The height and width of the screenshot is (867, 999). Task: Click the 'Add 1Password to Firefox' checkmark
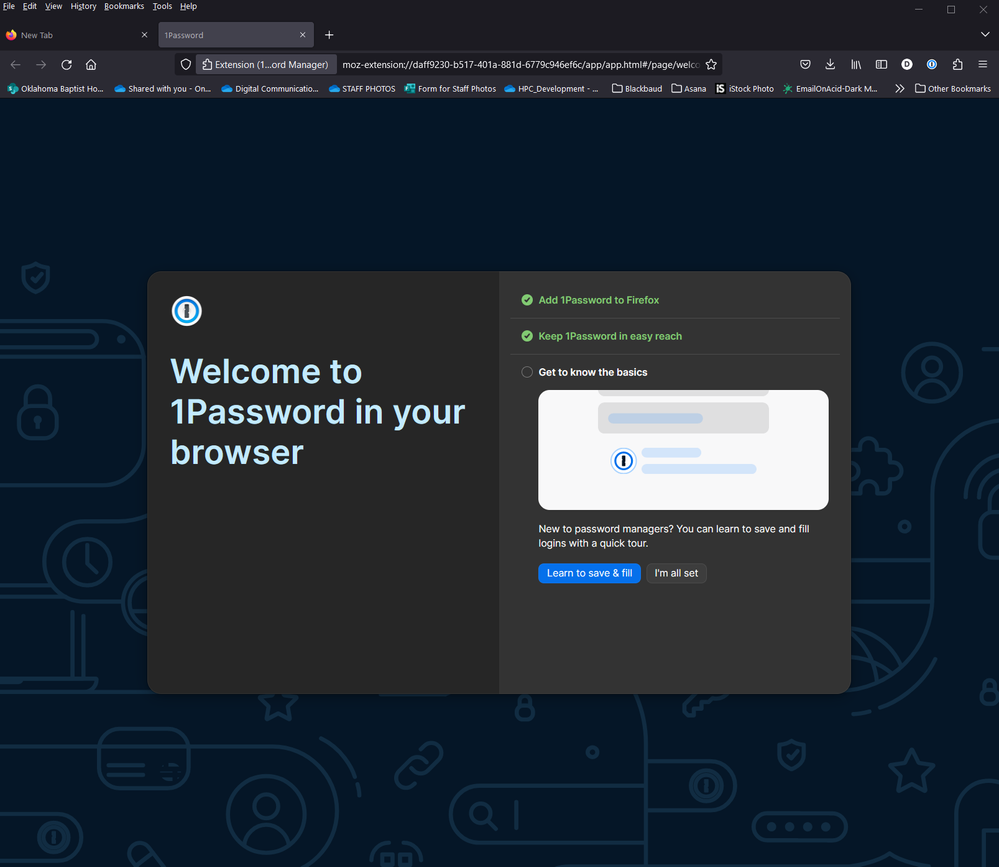point(527,300)
